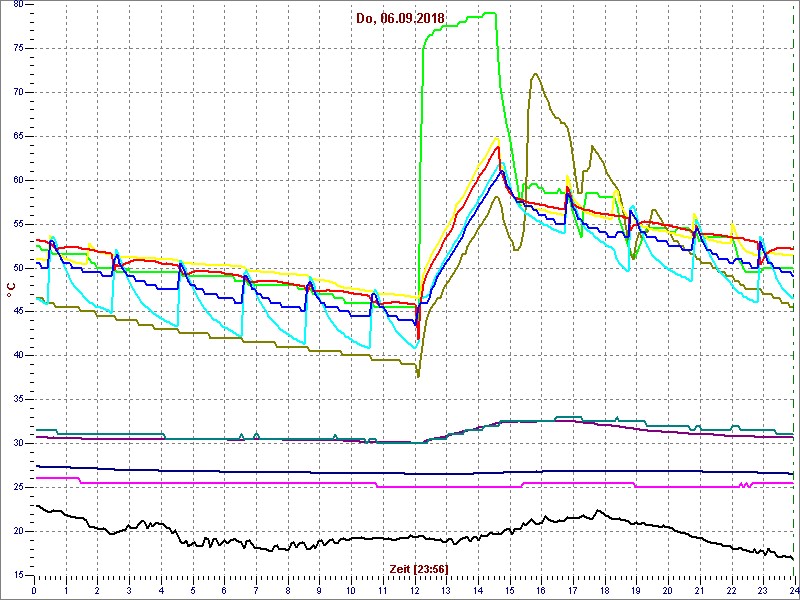
Task: Click hour 23 on the time axis
Action: [762, 590]
